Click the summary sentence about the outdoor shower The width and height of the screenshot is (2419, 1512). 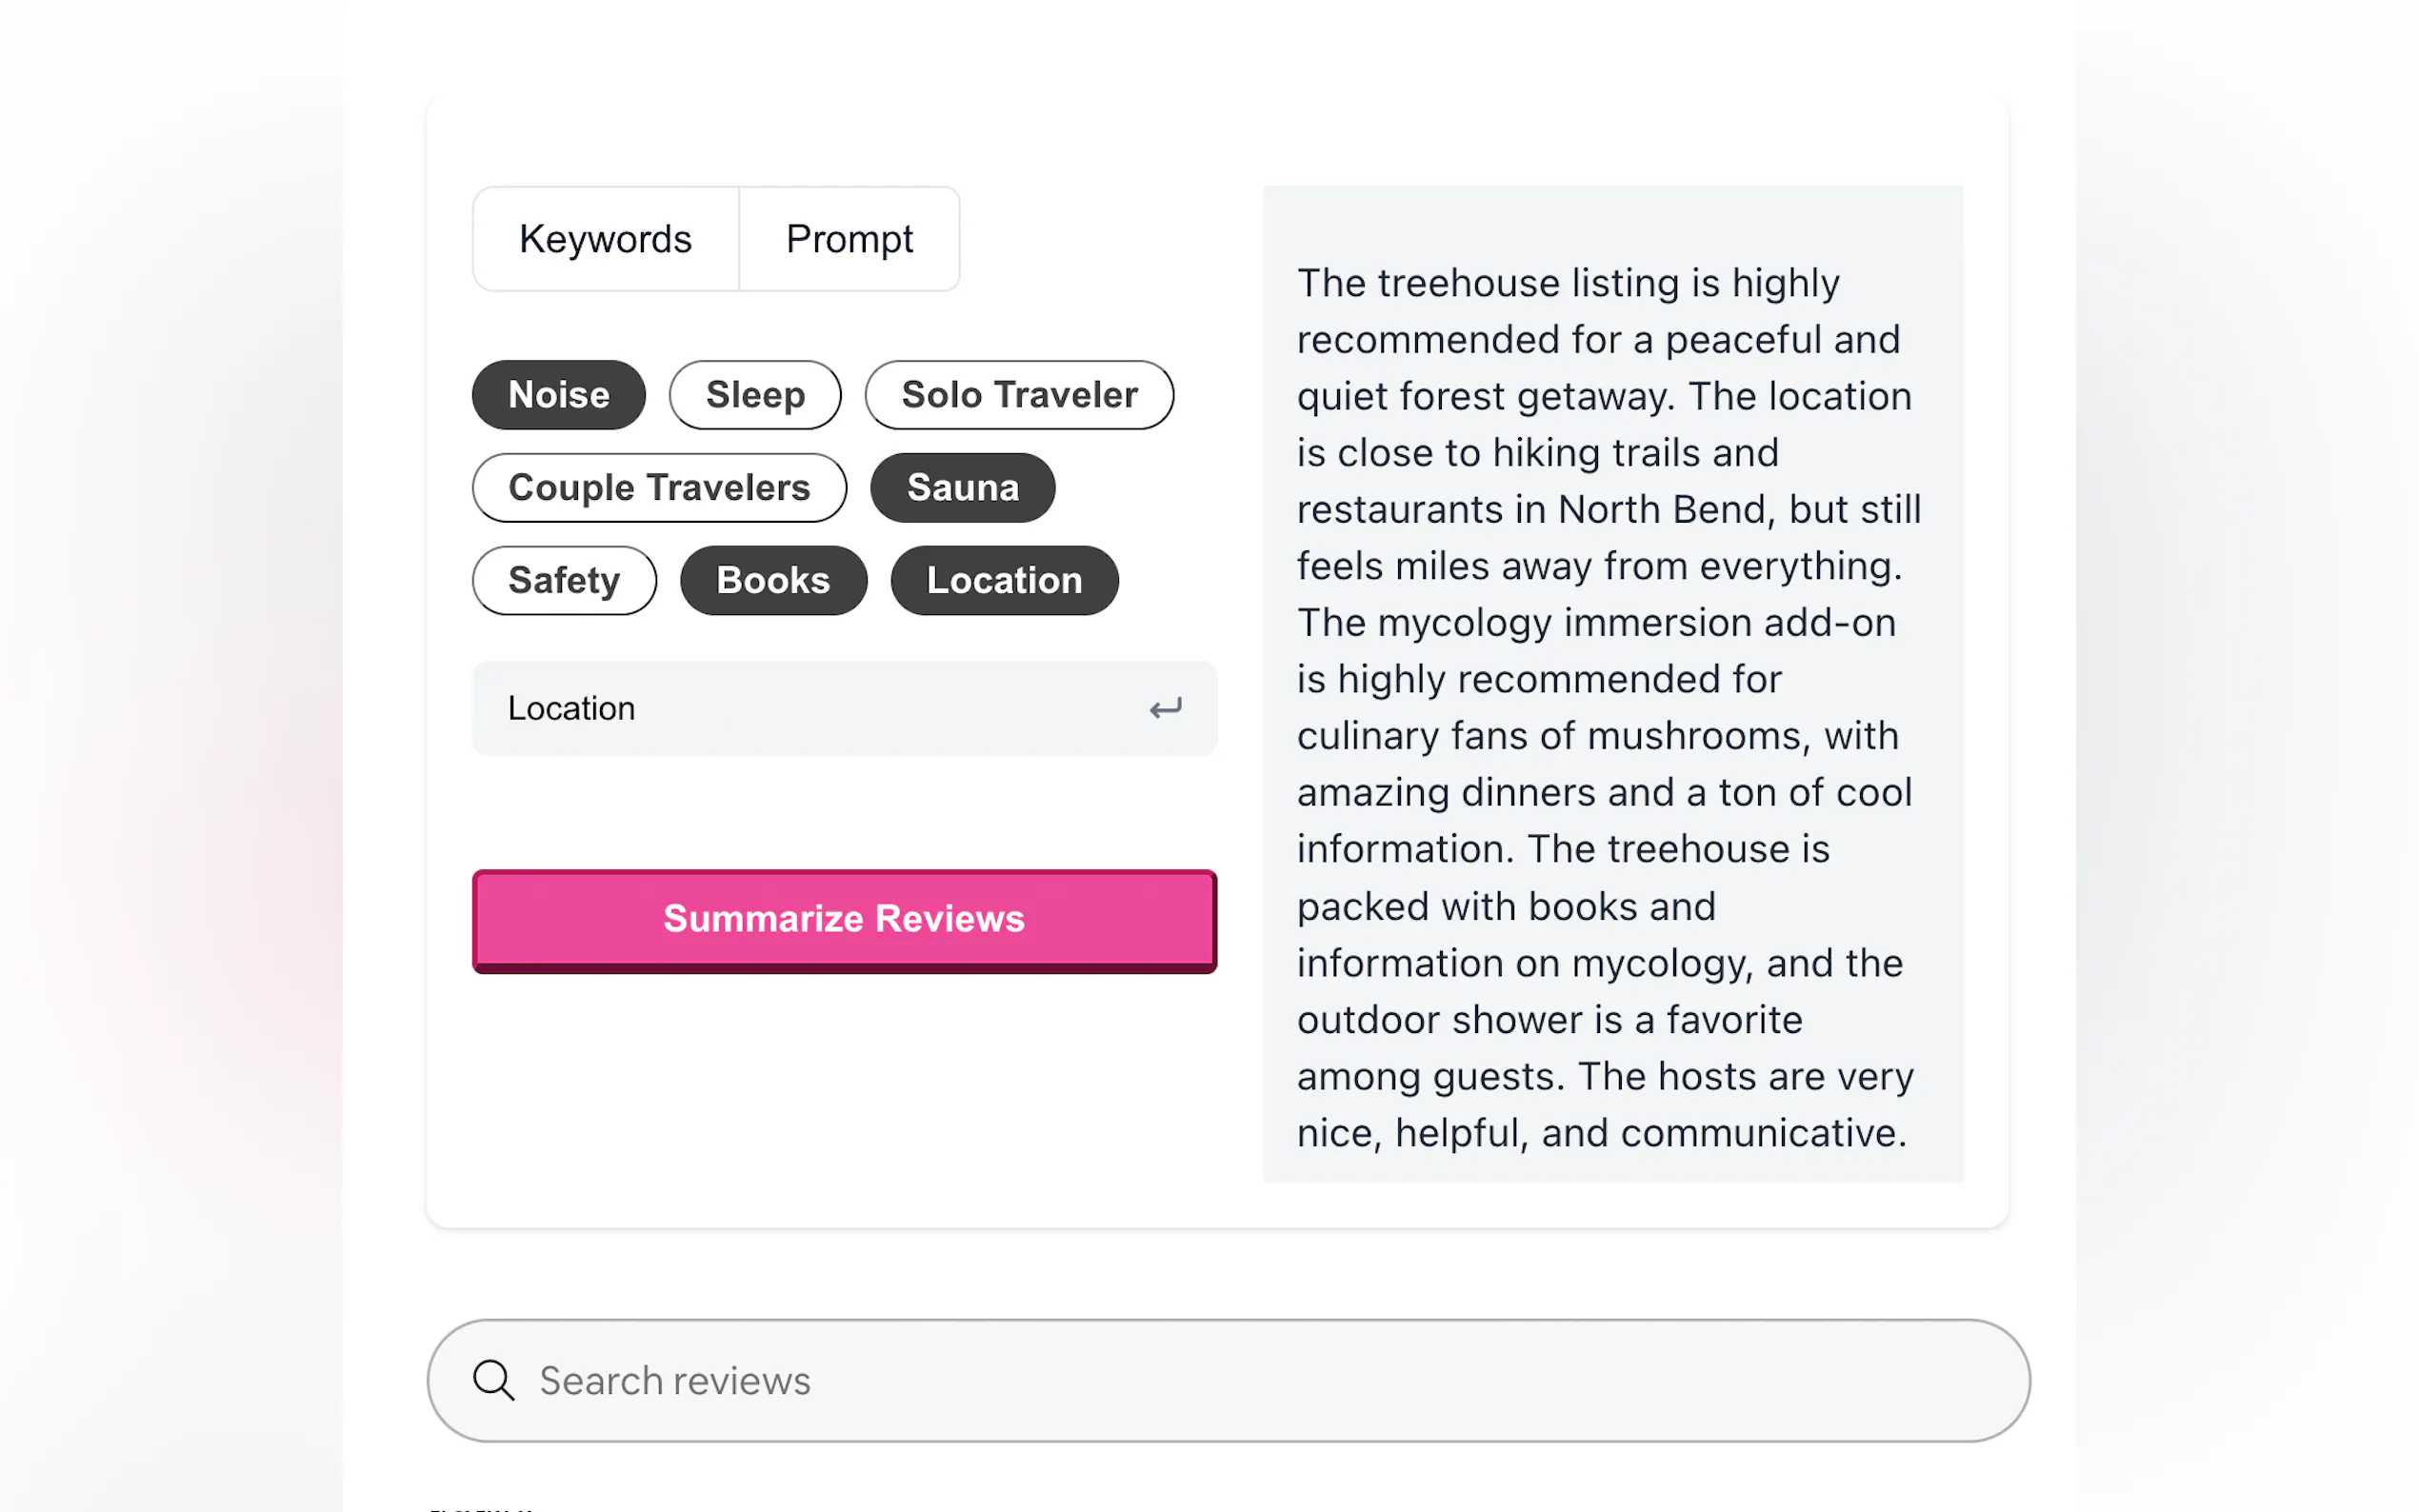click(x=1549, y=1020)
